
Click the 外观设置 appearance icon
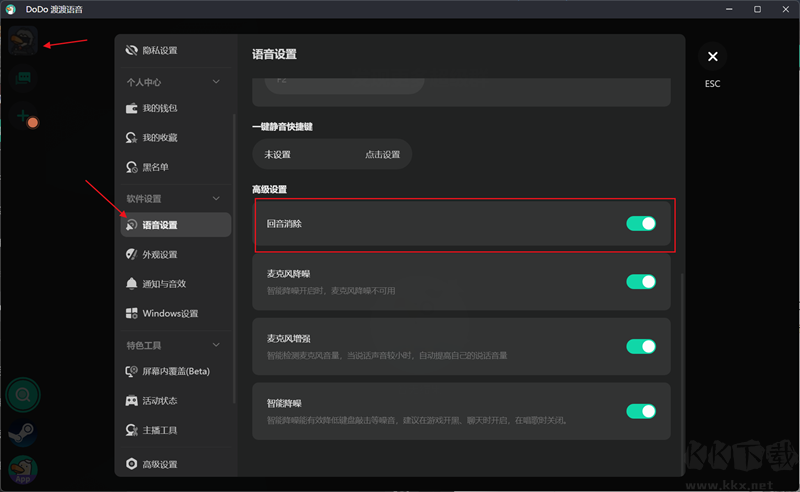tap(132, 254)
